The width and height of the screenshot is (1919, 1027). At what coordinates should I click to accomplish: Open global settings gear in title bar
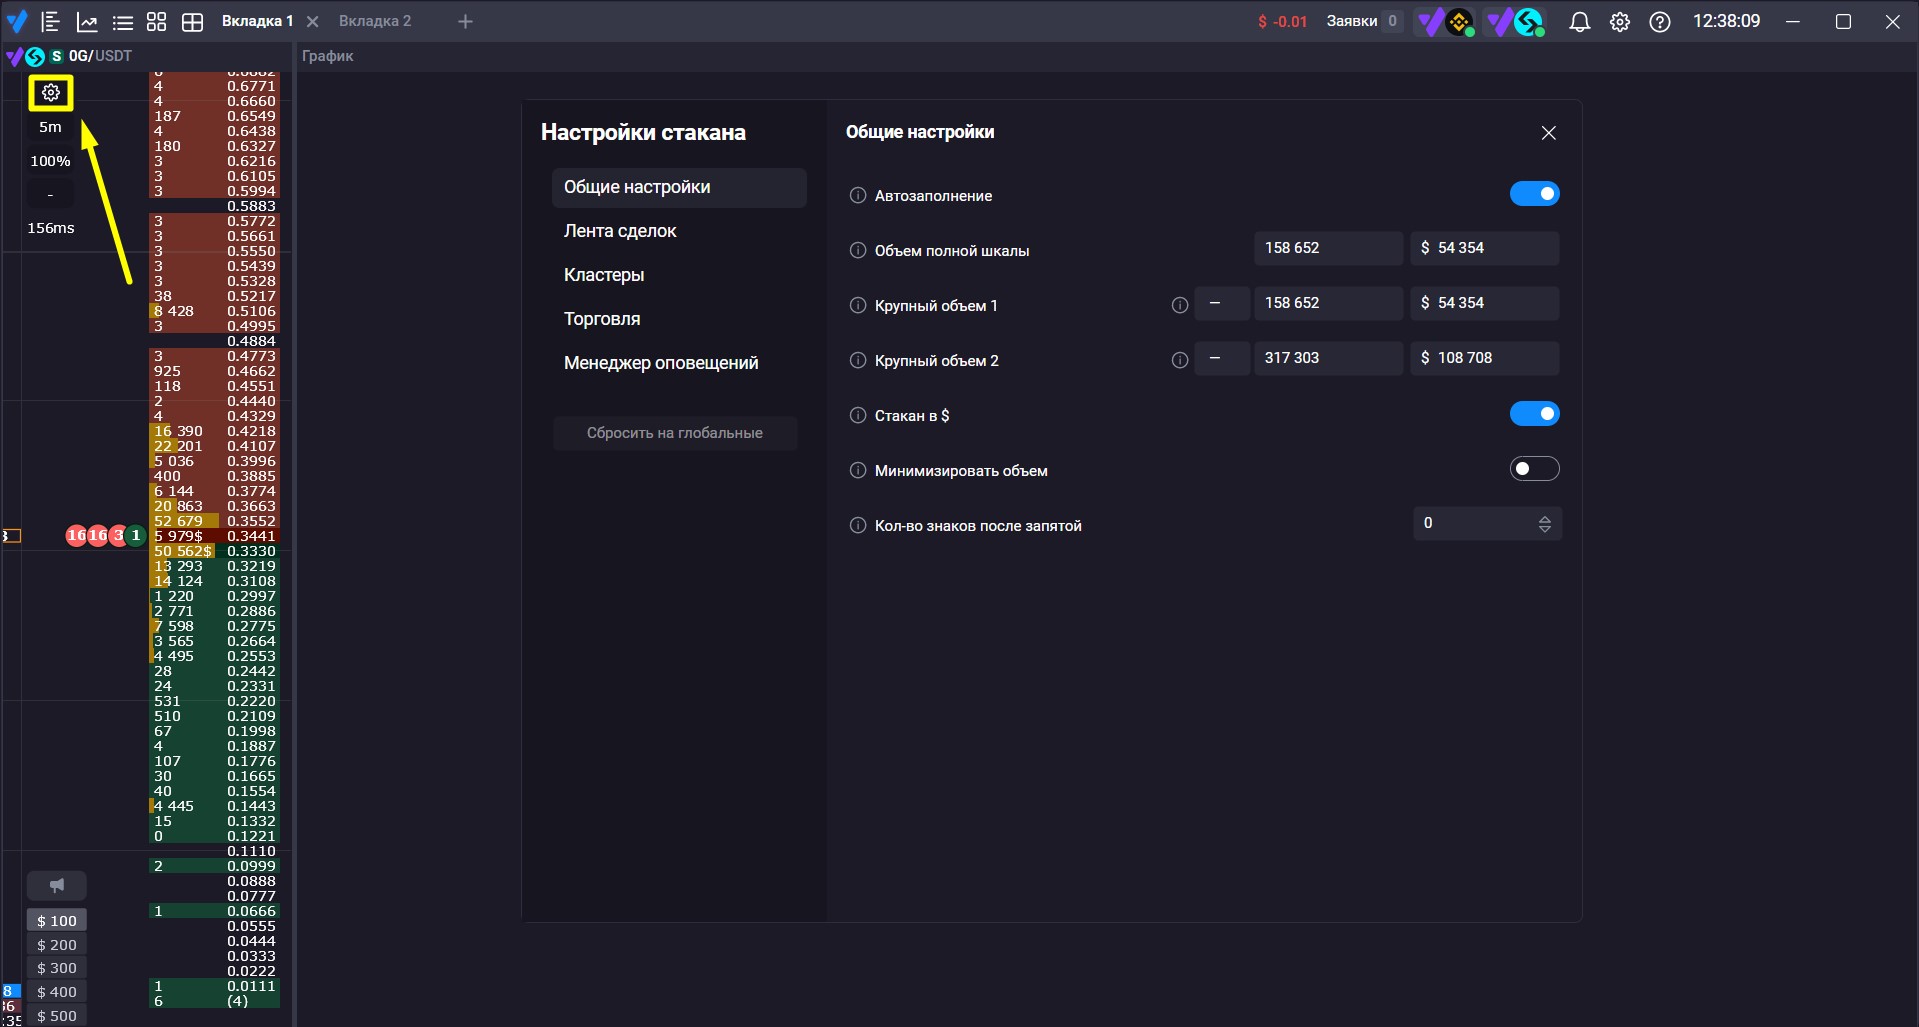click(1620, 21)
